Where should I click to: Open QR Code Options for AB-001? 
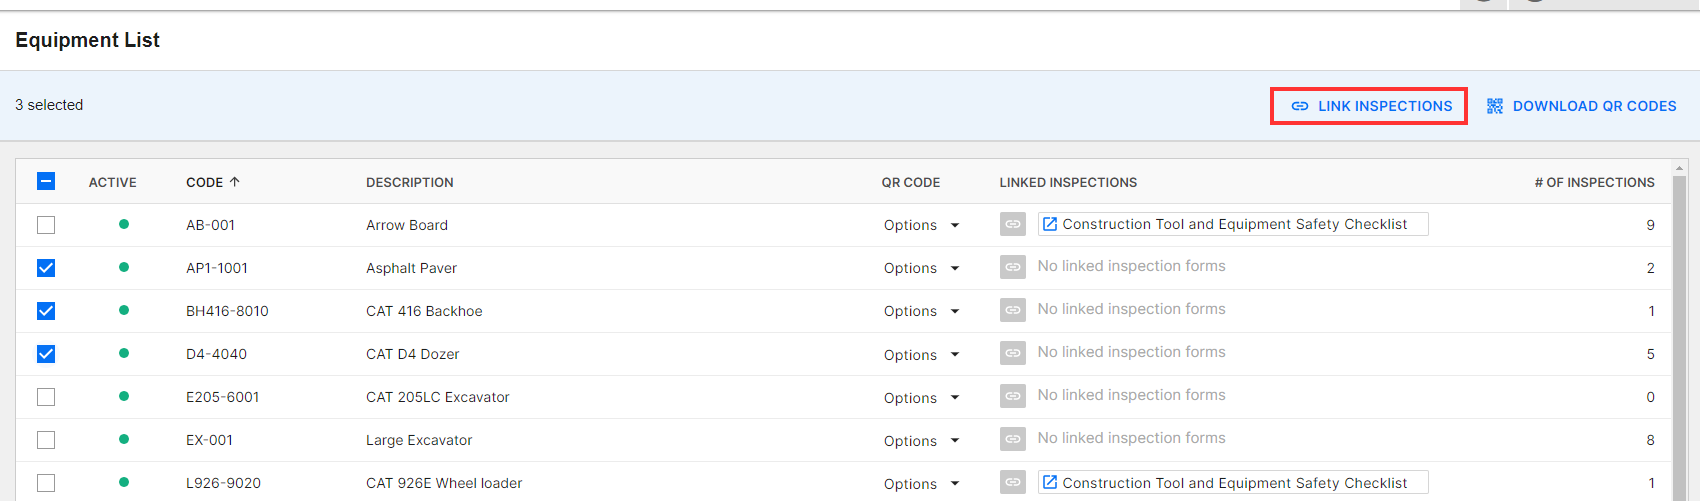coord(921,225)
